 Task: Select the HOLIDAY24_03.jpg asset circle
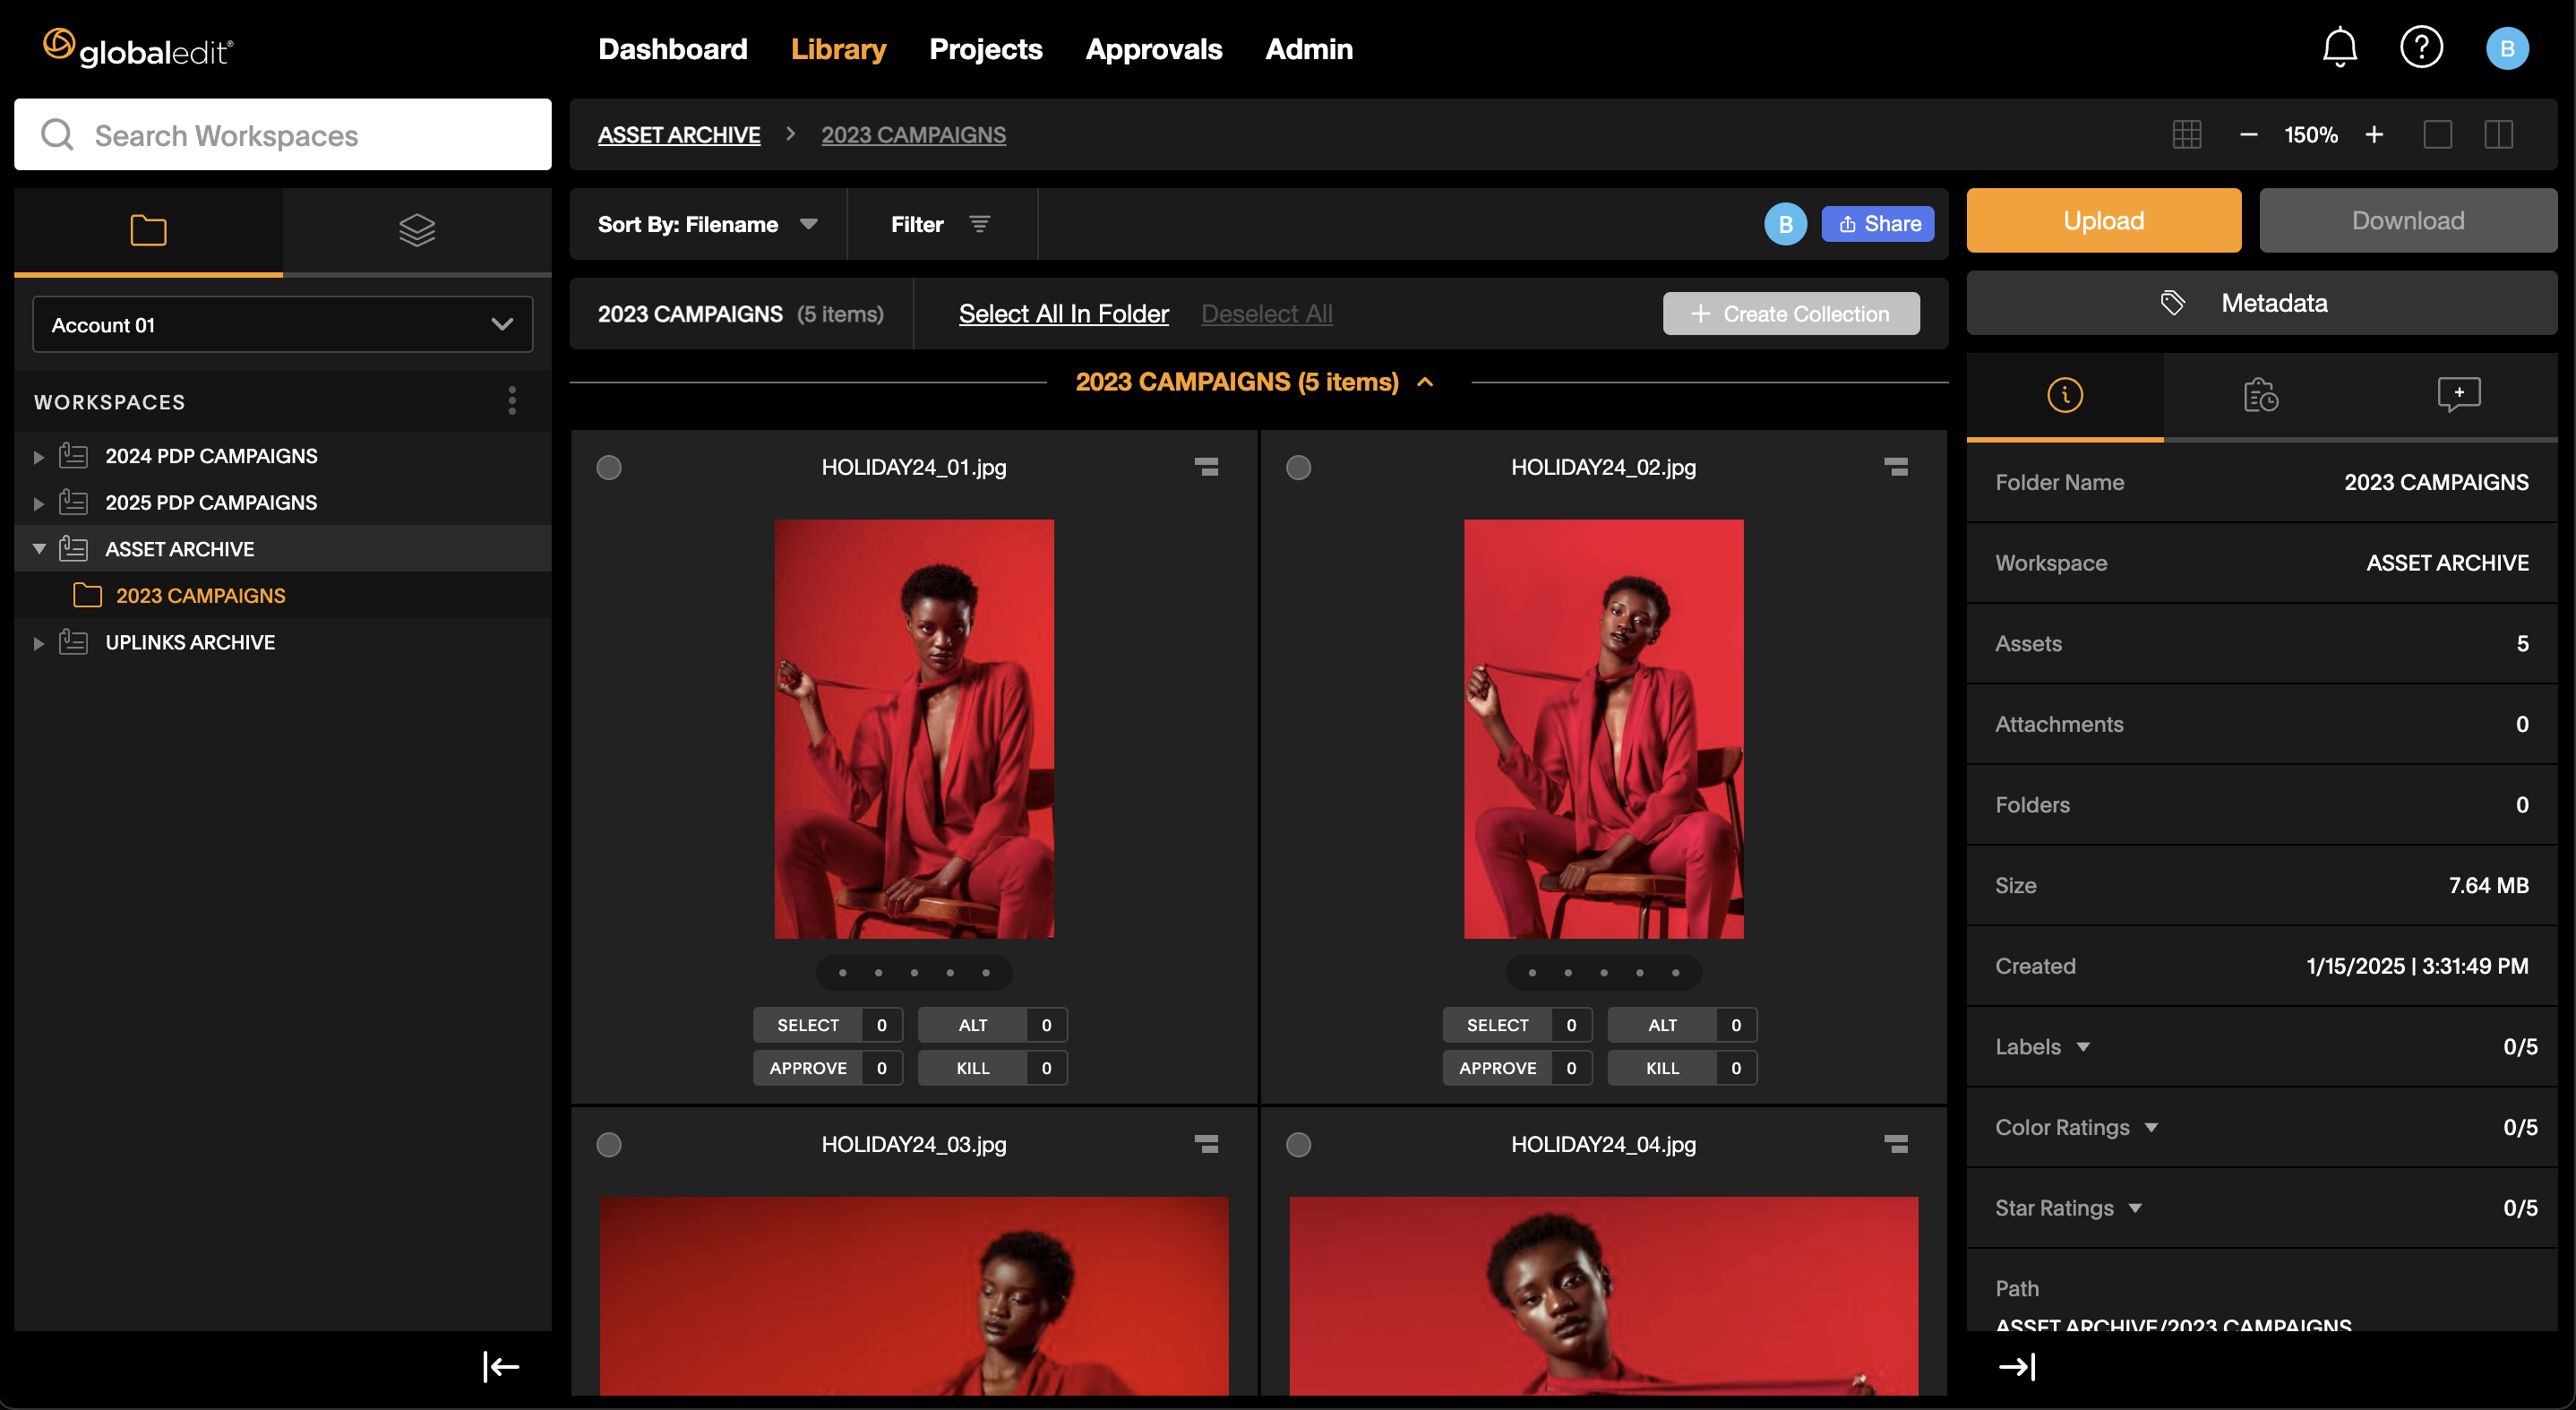[608, 1144]
